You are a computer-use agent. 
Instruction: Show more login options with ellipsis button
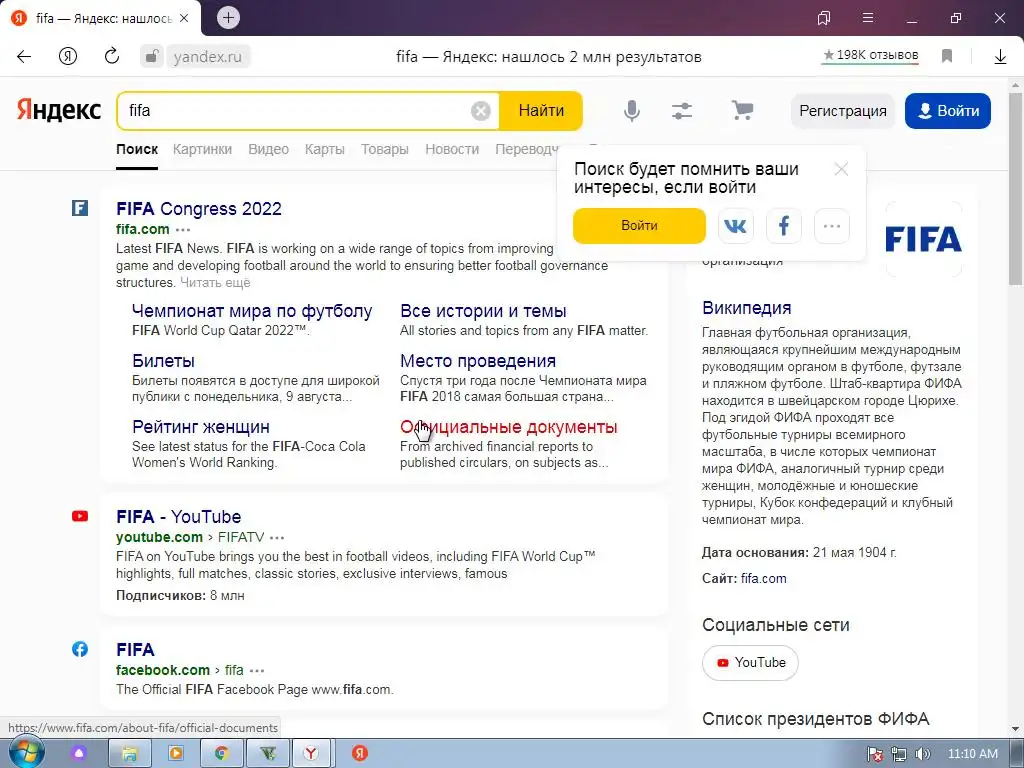(x=832, y=226)
